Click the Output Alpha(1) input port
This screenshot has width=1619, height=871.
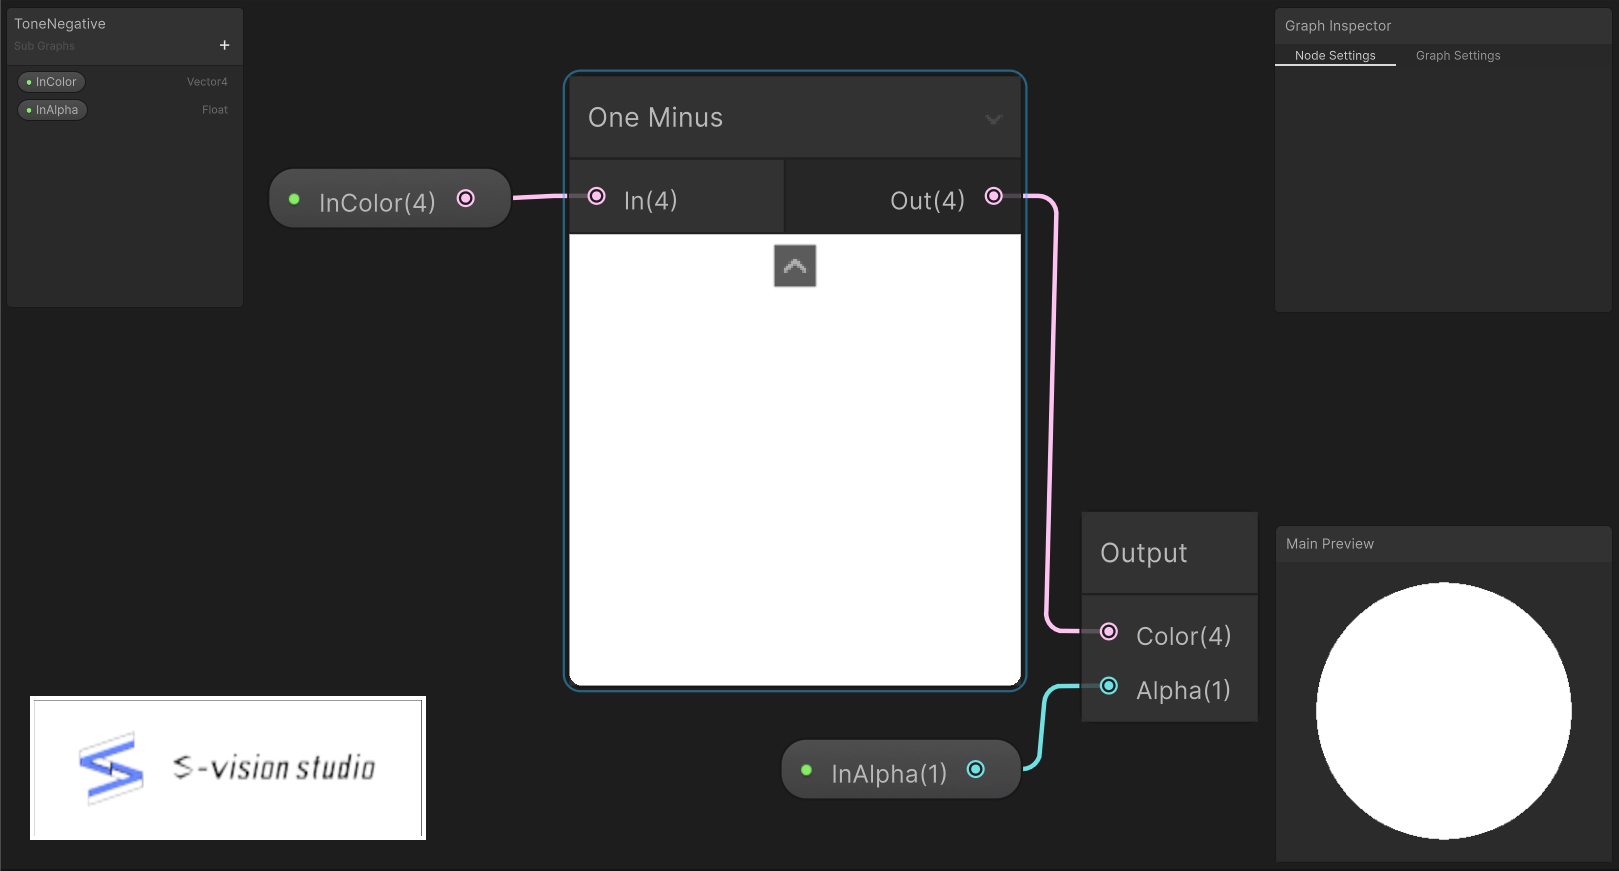(x=1109, y=685)
